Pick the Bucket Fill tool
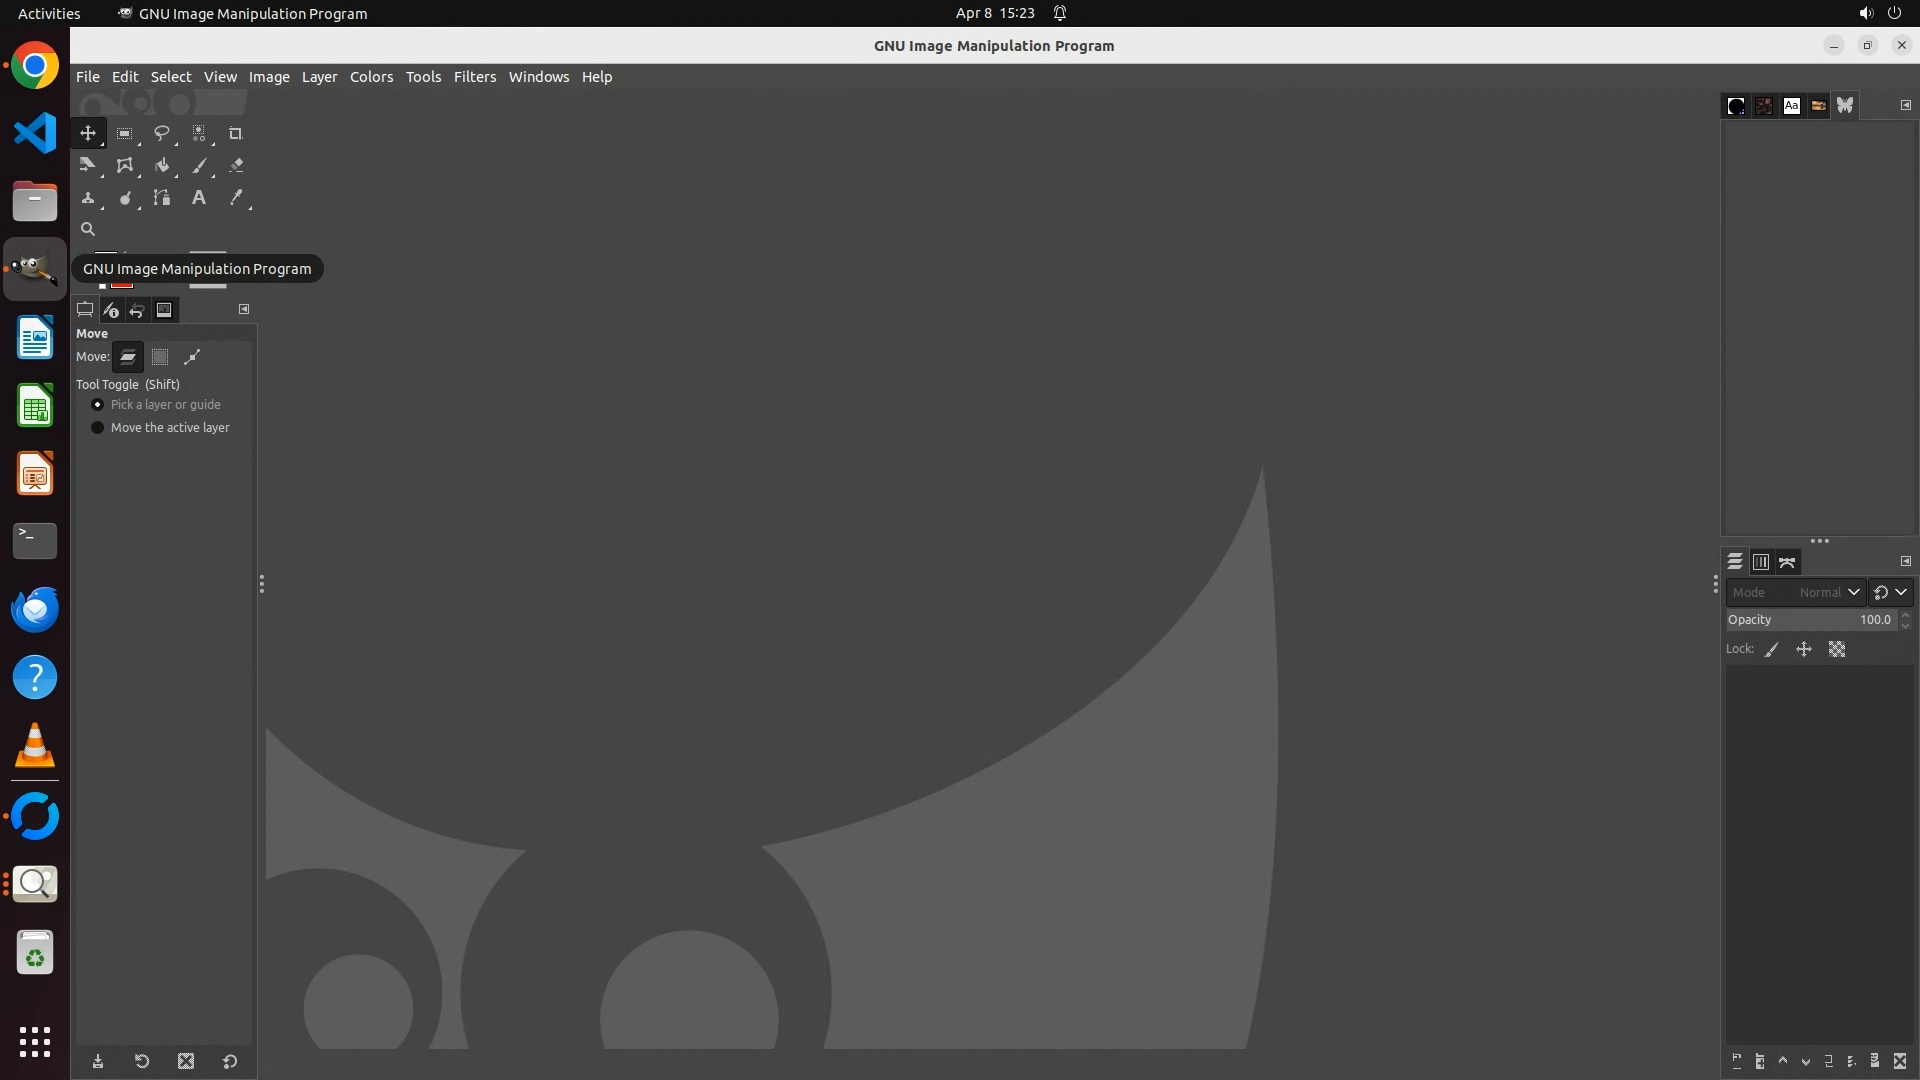Image resolution: width=1920 pixels, height=1080 pixels. pos(162,166)
